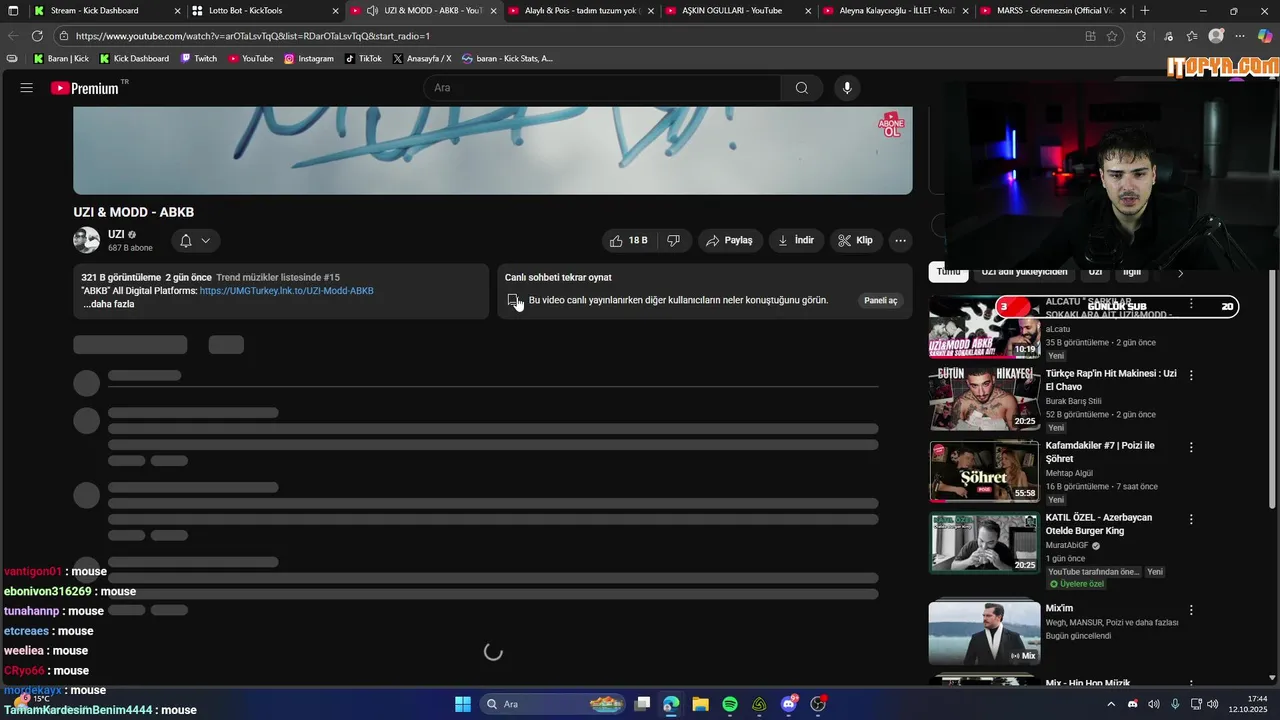Download the video with İndir
Image resolution: width=1280 pixels, height=720 pixels.
(x=796, y=240)
